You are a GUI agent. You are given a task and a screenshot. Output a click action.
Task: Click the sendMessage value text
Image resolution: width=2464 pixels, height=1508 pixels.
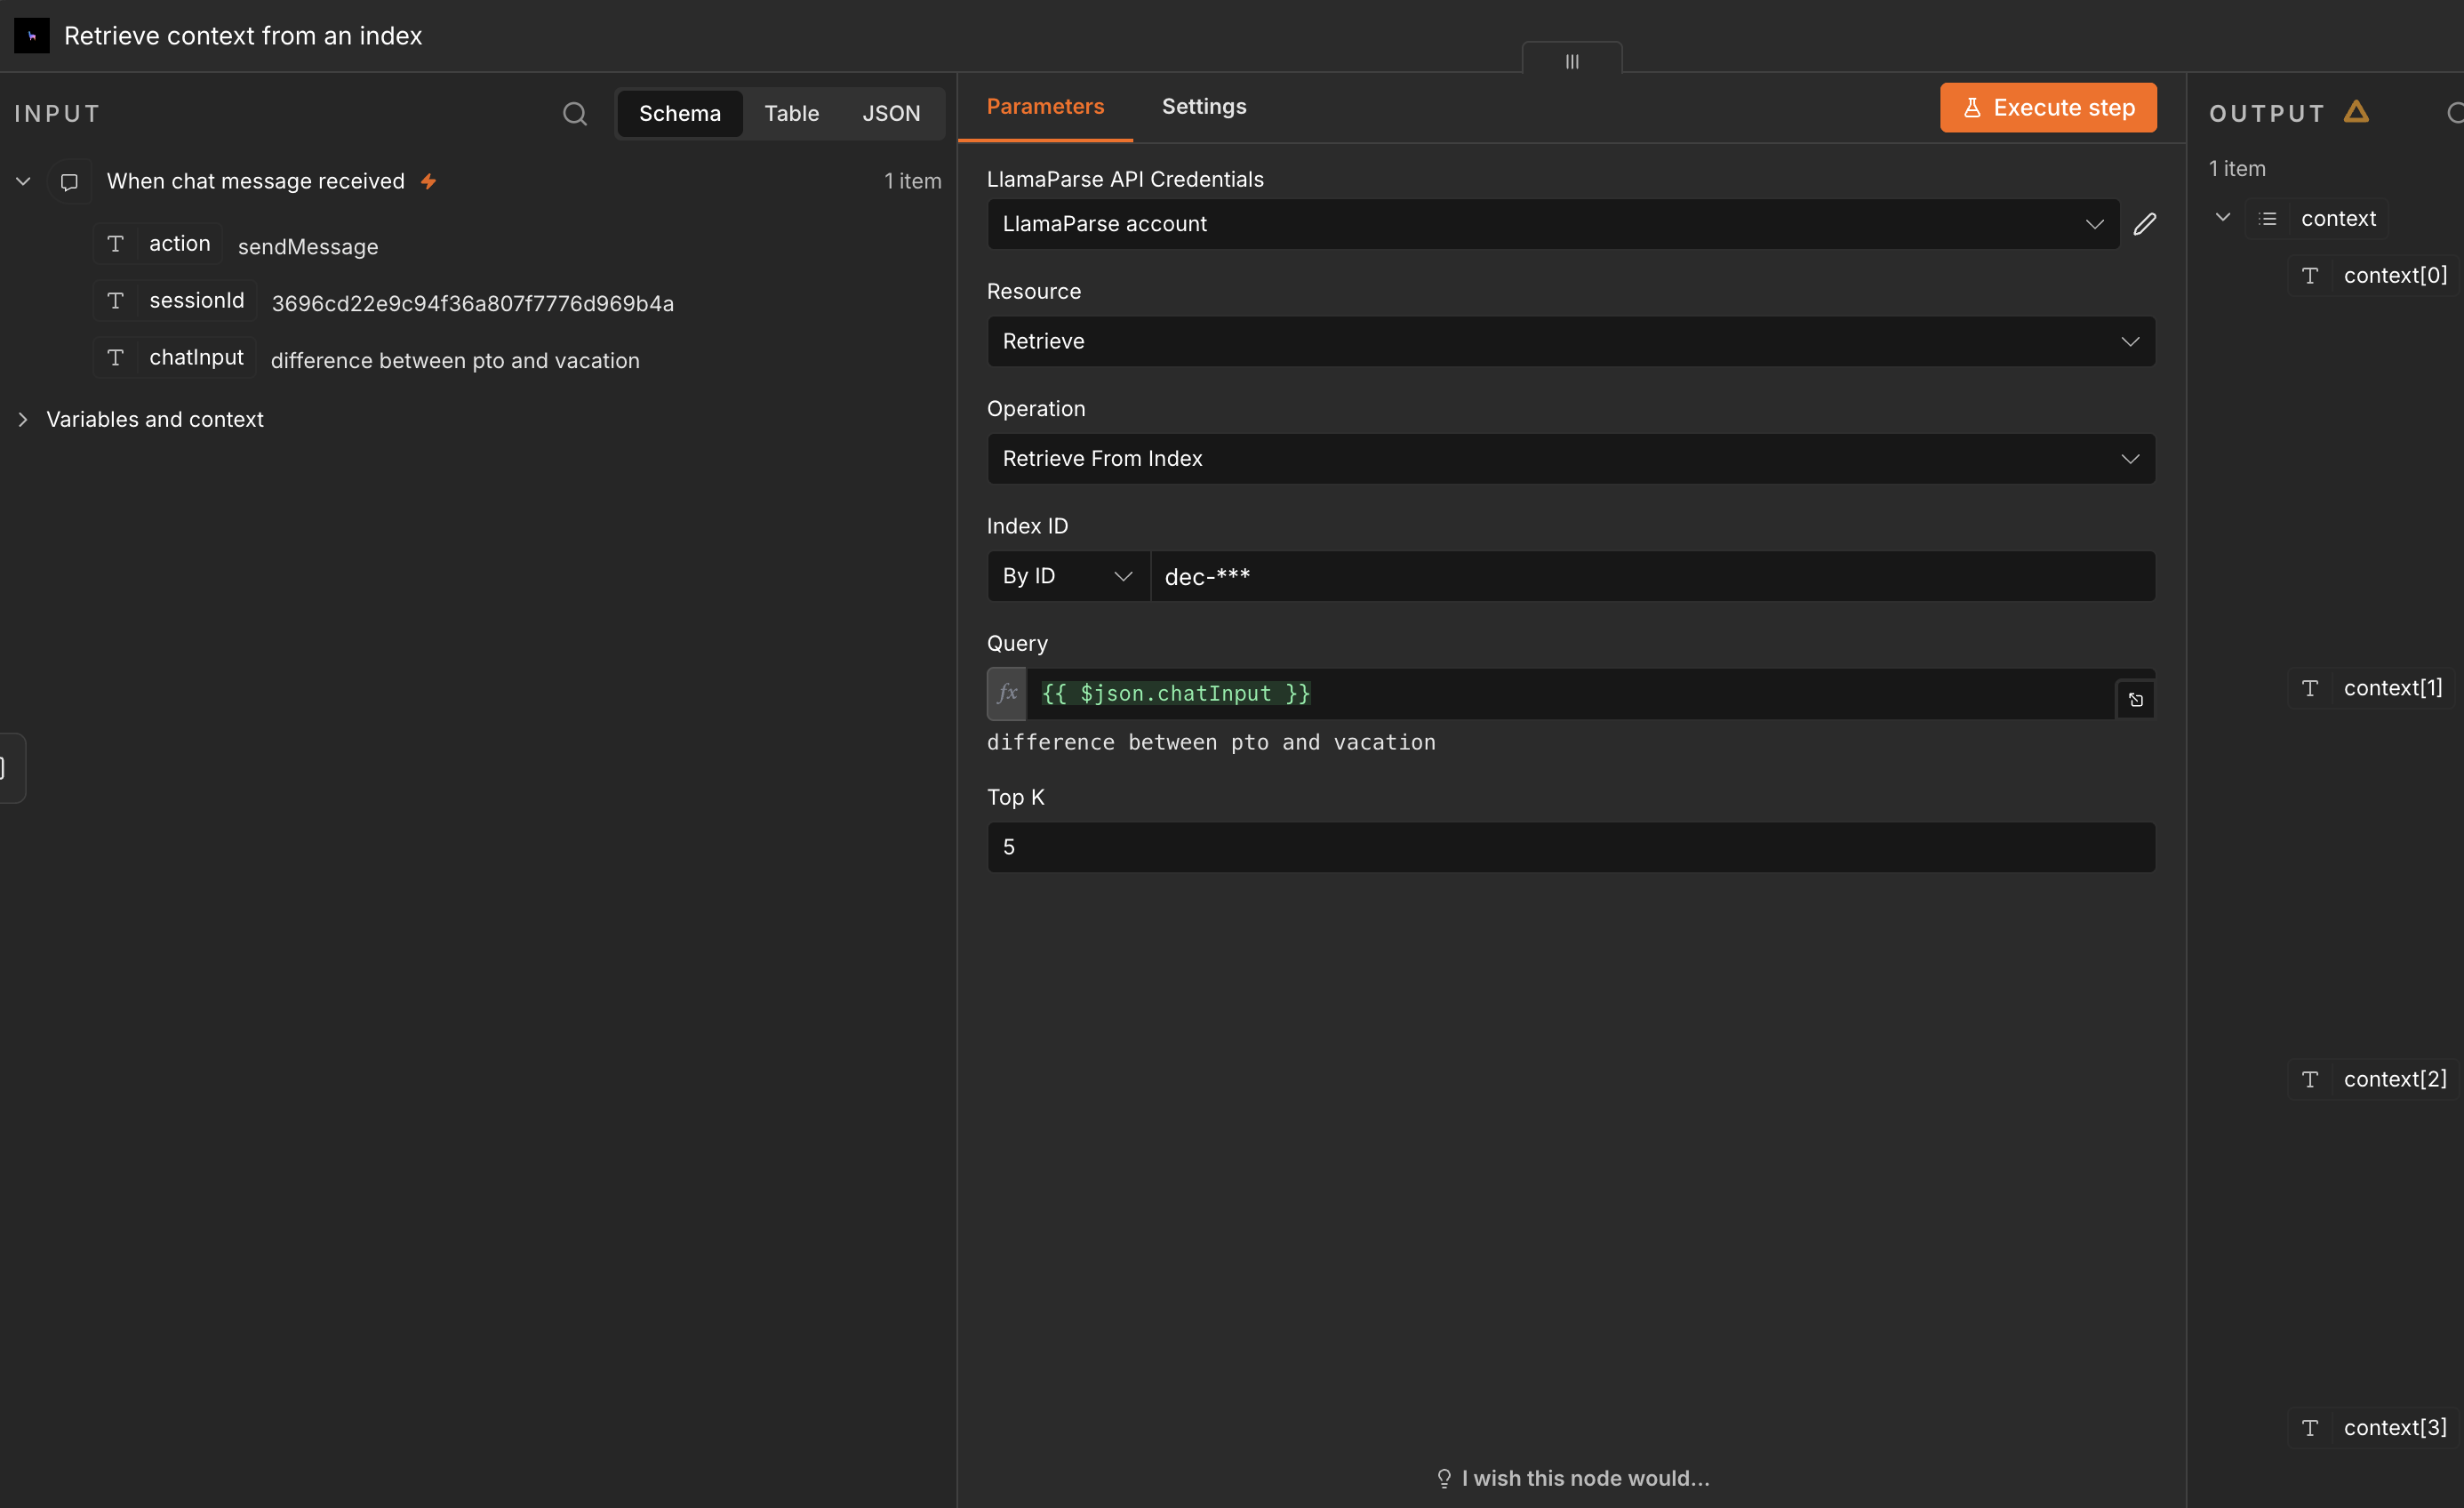click(308, 247)
